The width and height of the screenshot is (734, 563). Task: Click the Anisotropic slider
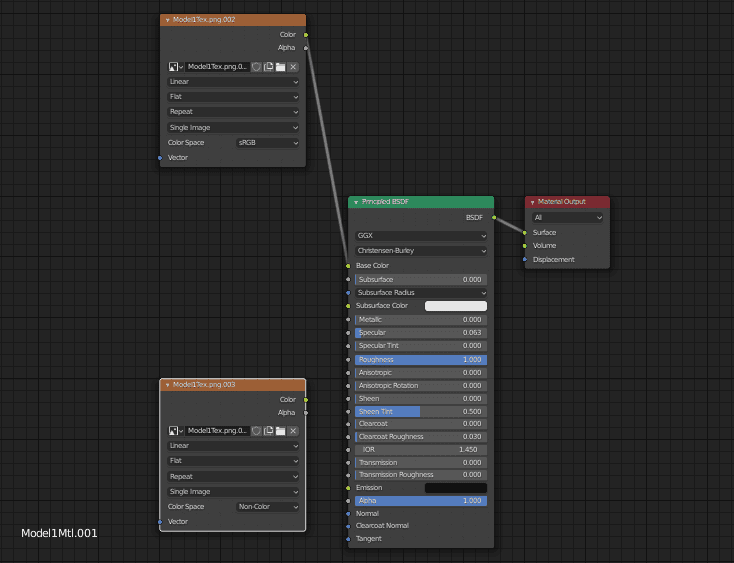(421, 373)
